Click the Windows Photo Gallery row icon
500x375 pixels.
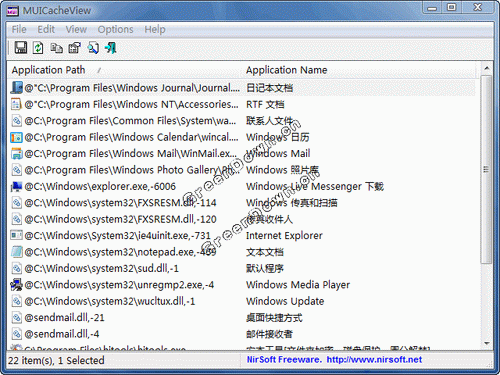[16, 170]
